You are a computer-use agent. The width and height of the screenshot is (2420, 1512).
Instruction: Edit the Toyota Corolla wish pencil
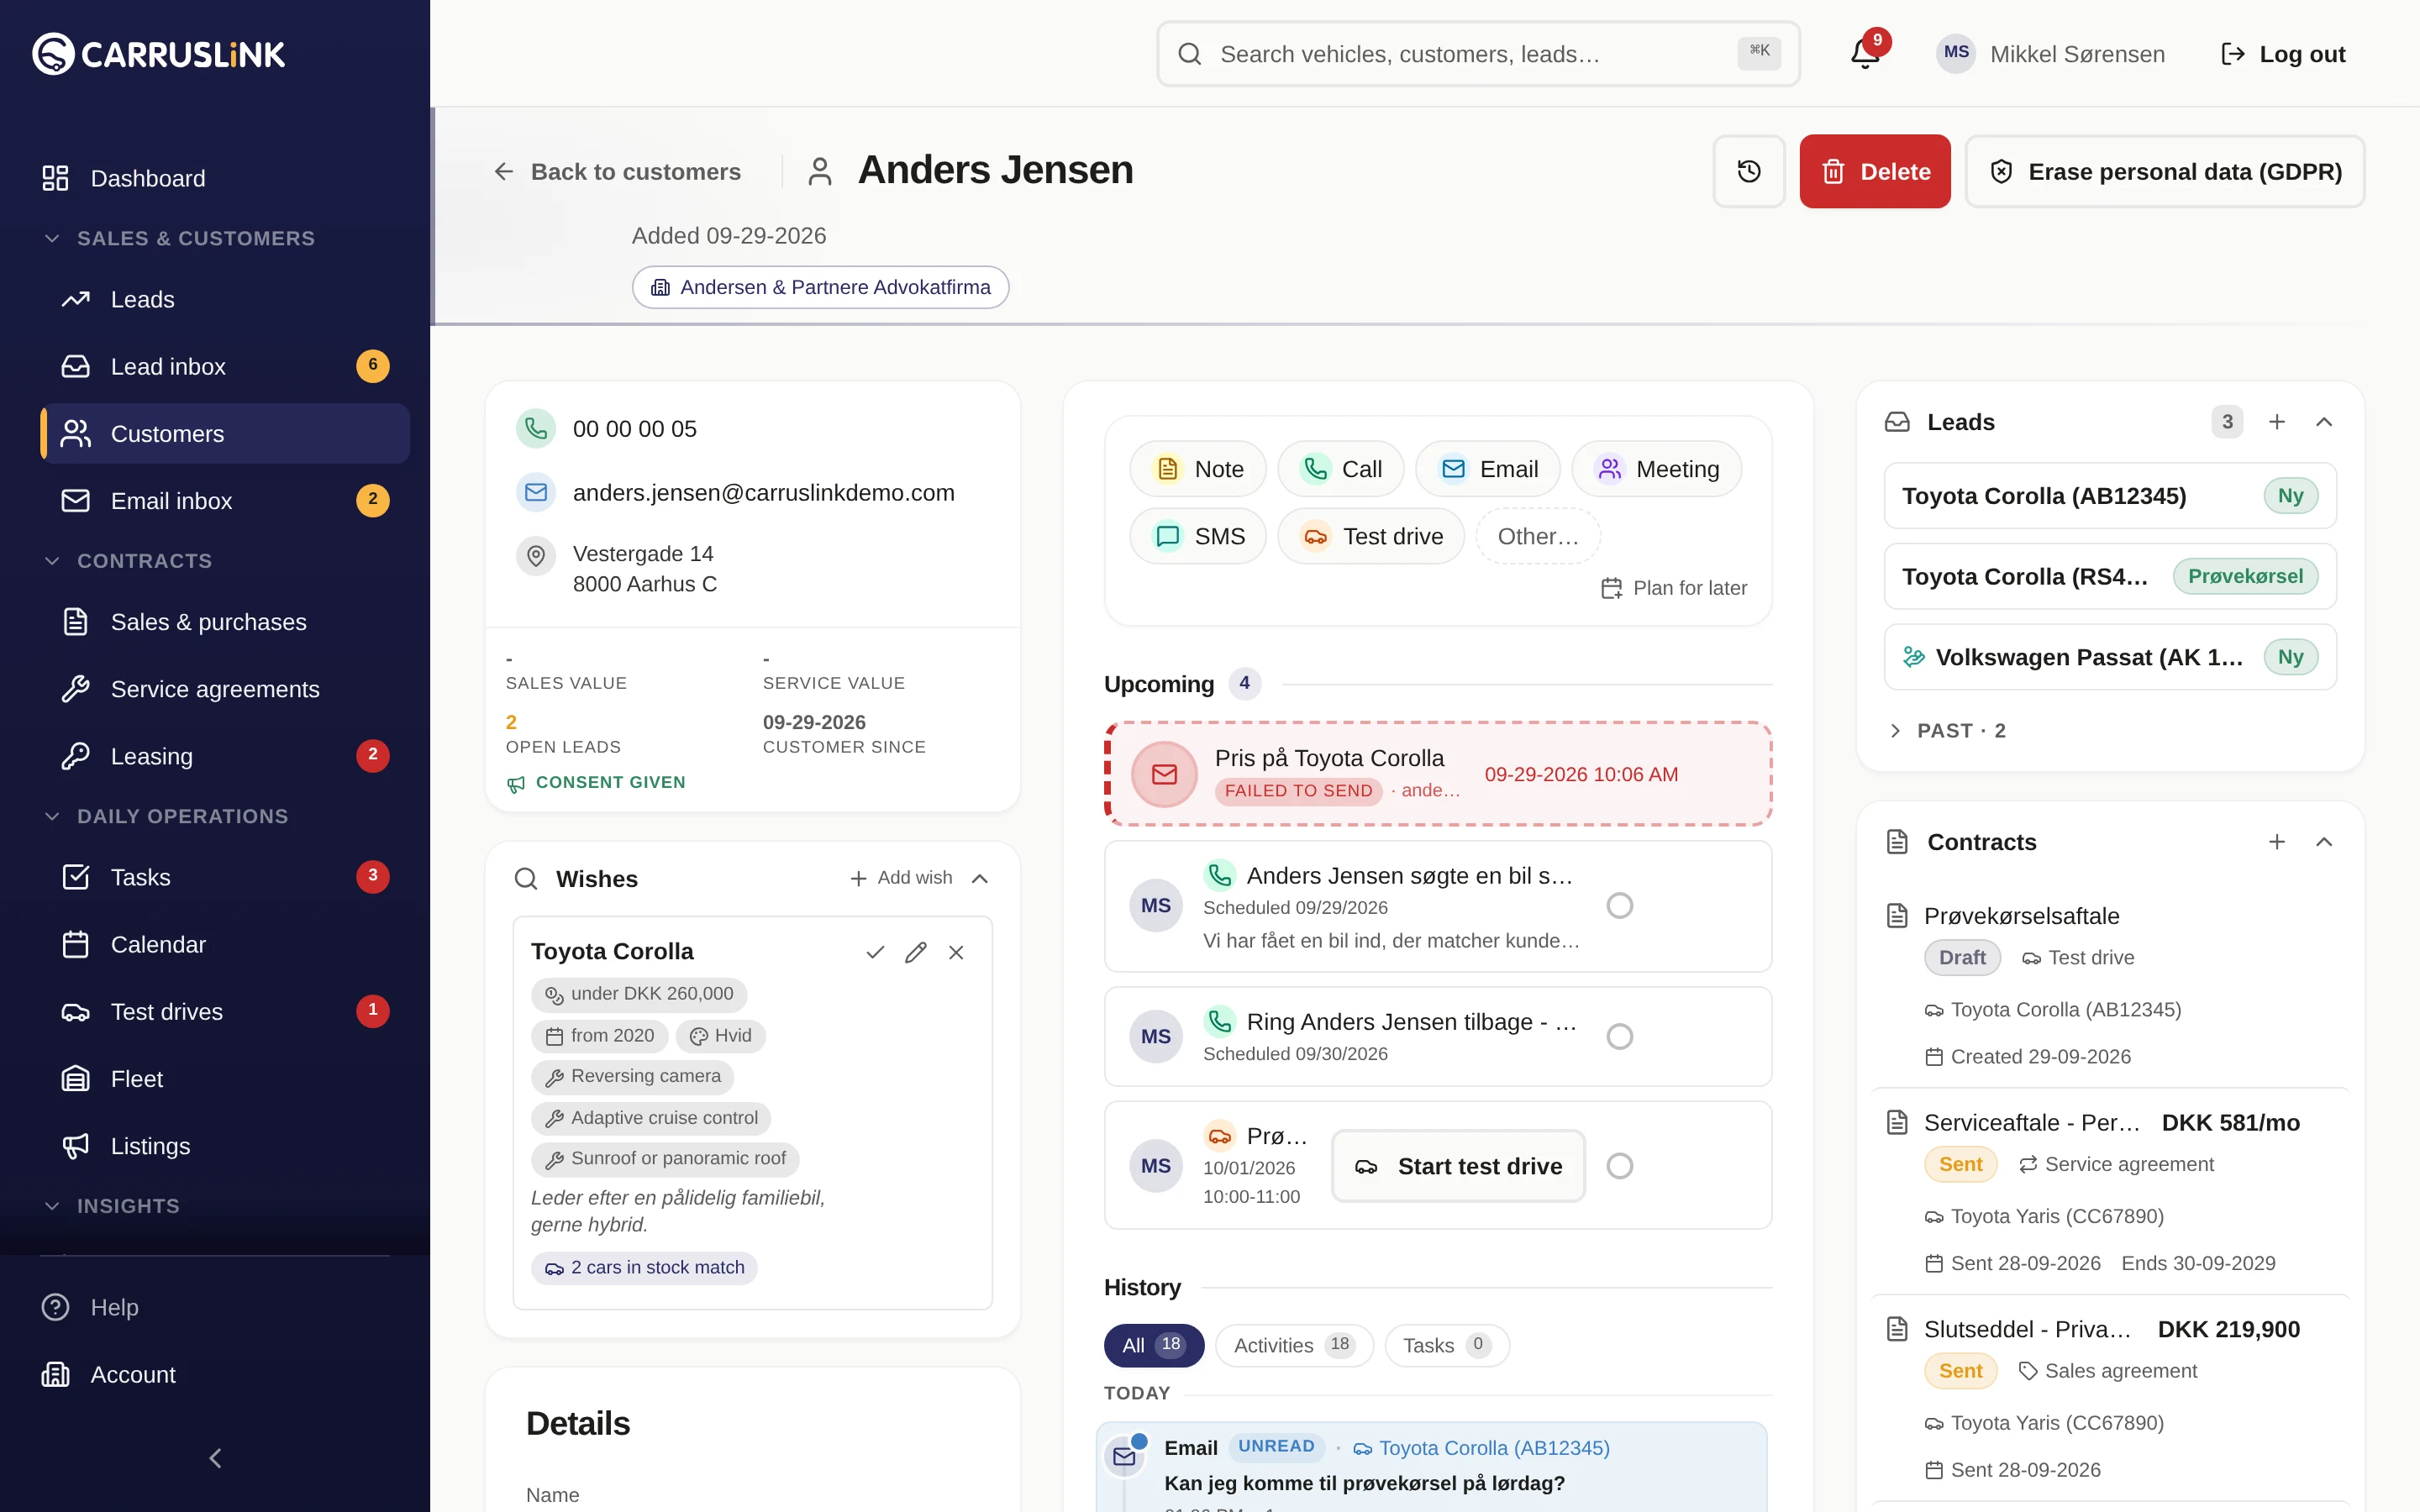coord(915,952)
